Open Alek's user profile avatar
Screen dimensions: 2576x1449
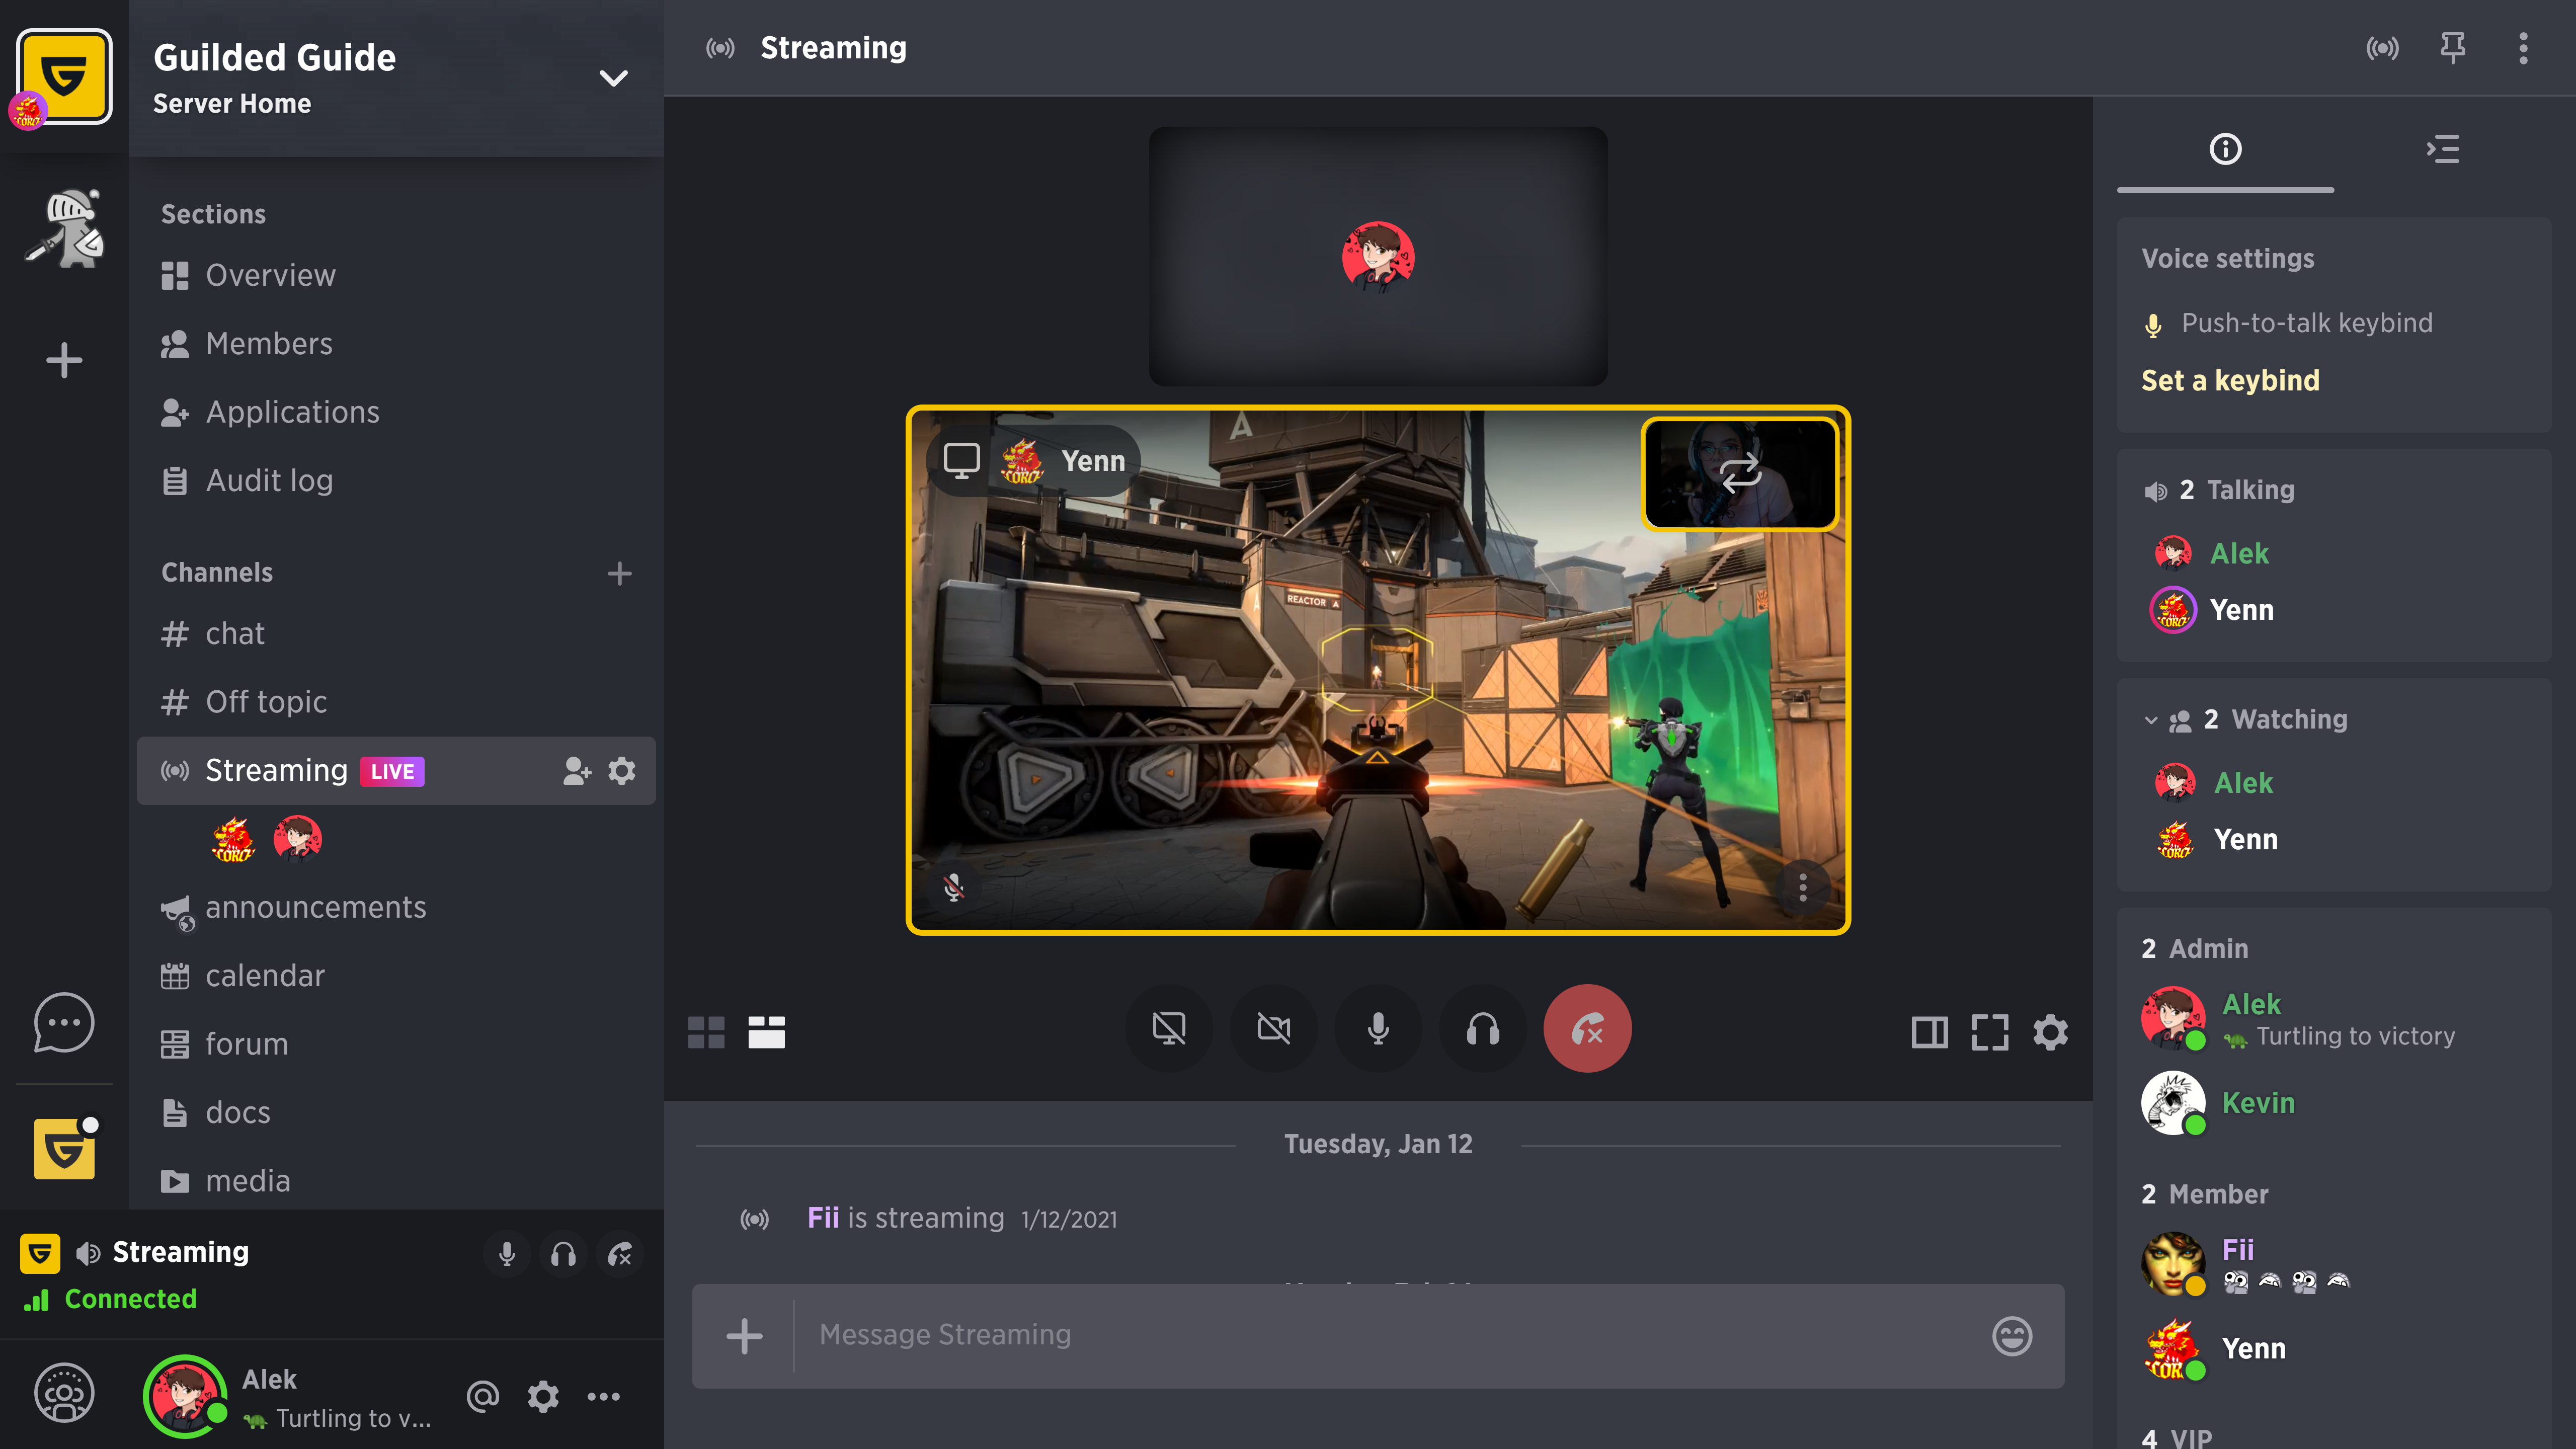pyautogui.click(x=185, y=1396)
